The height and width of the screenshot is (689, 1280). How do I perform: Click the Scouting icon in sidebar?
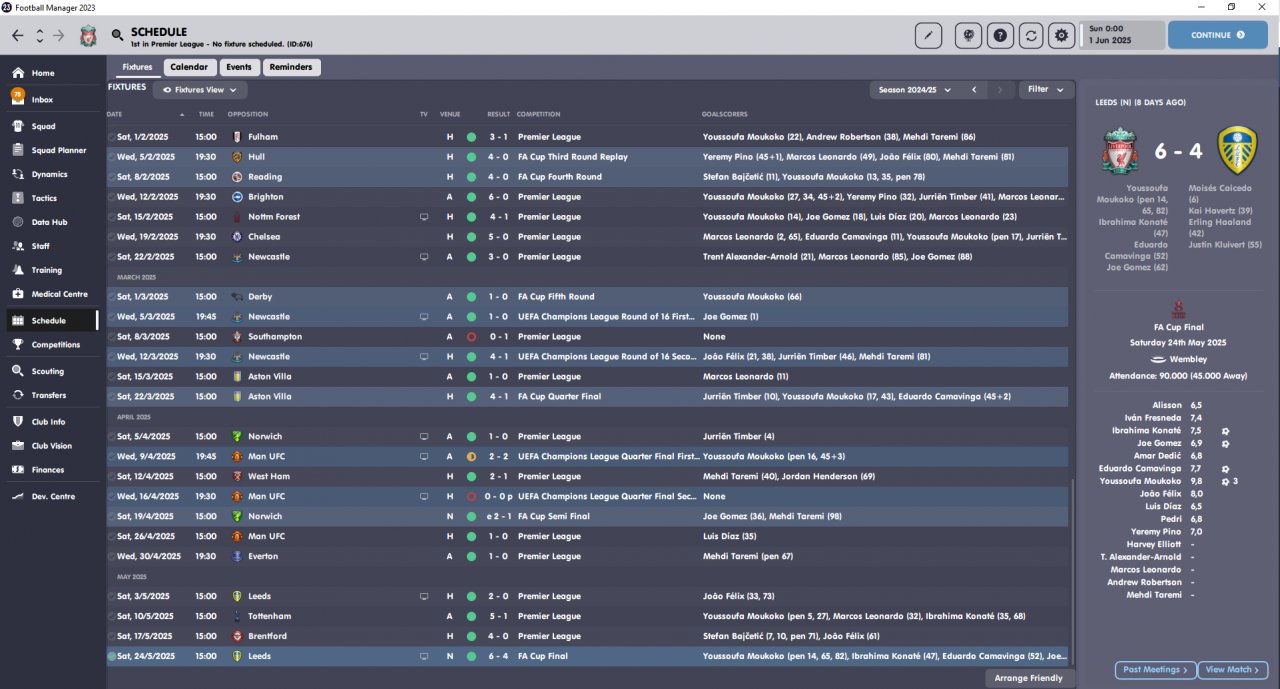18,371
